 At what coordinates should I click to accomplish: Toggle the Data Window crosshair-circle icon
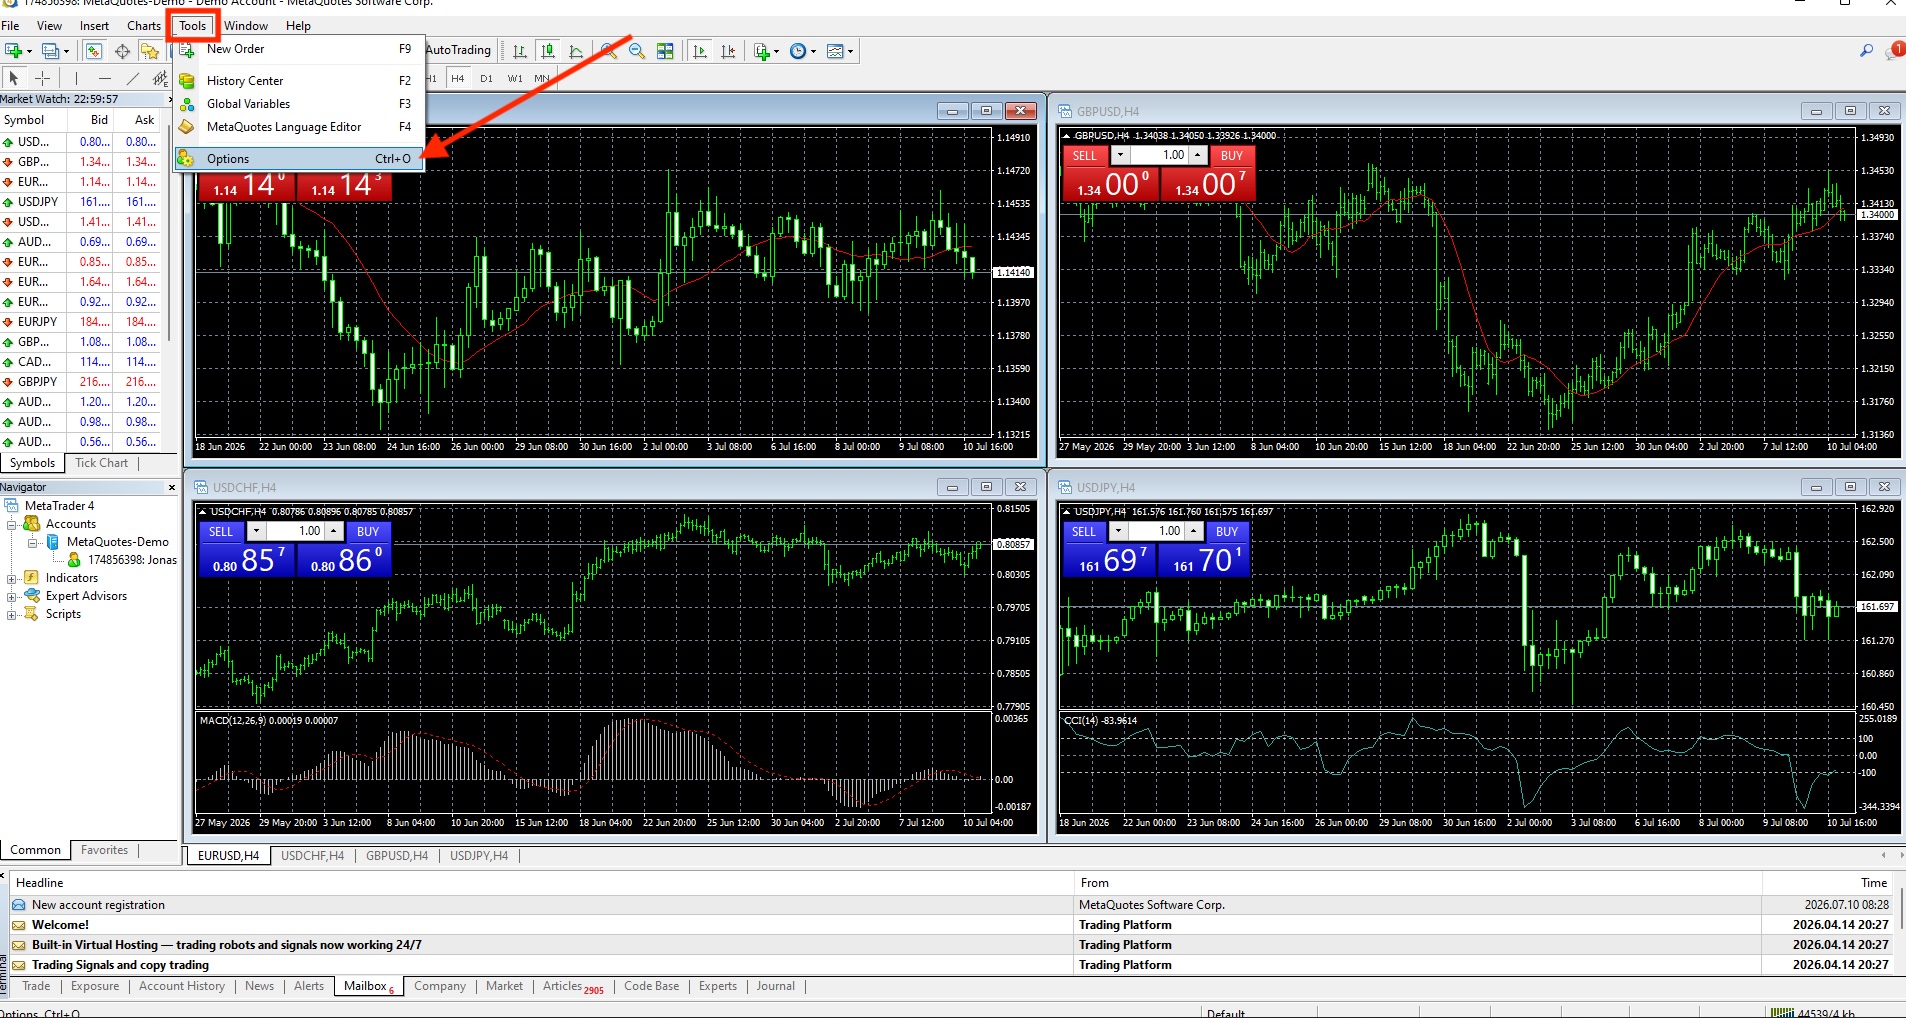[x=122, y=51]
